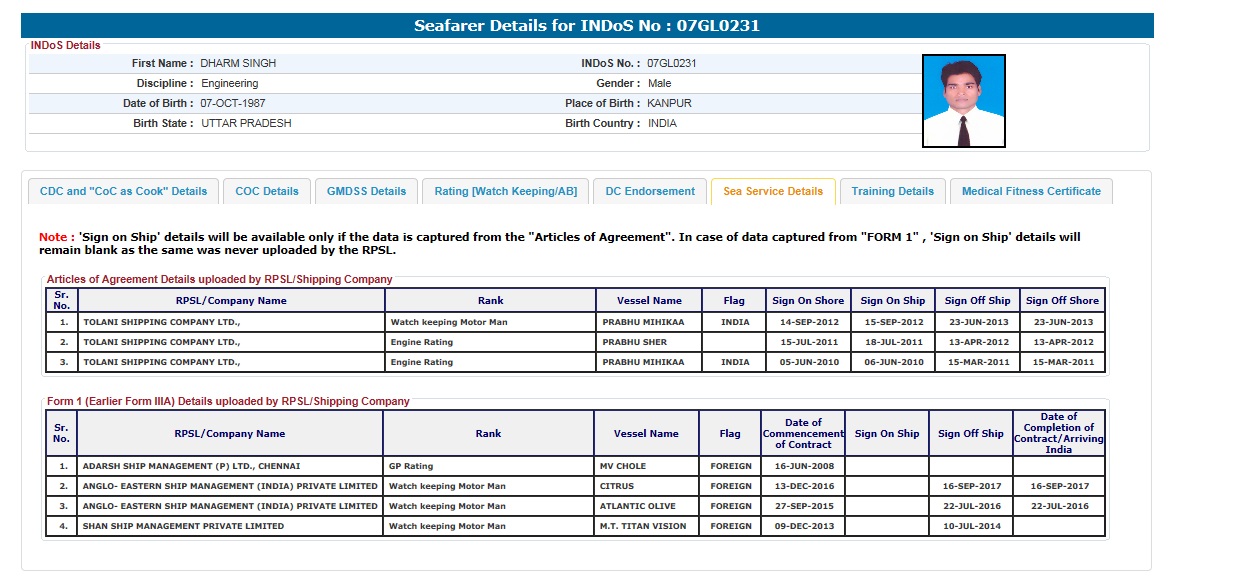Click the RPSL/Company Name header in Articles table
Viewport: 1245px width, 583px height.
point(231,300)
